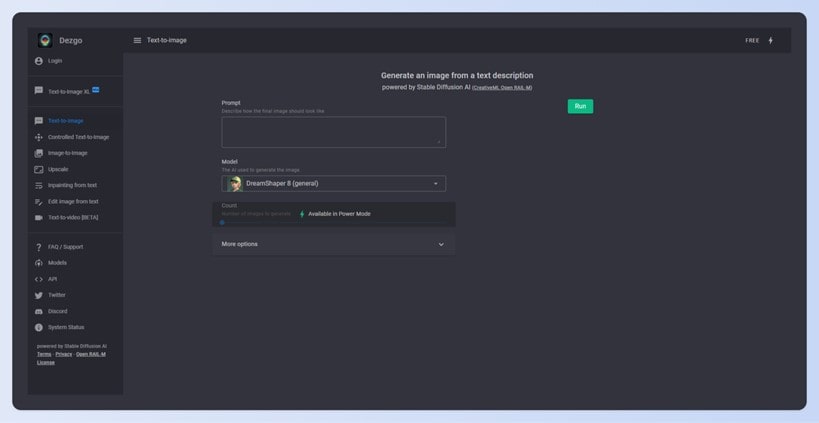Click the FREE label in header

(752, 40)
